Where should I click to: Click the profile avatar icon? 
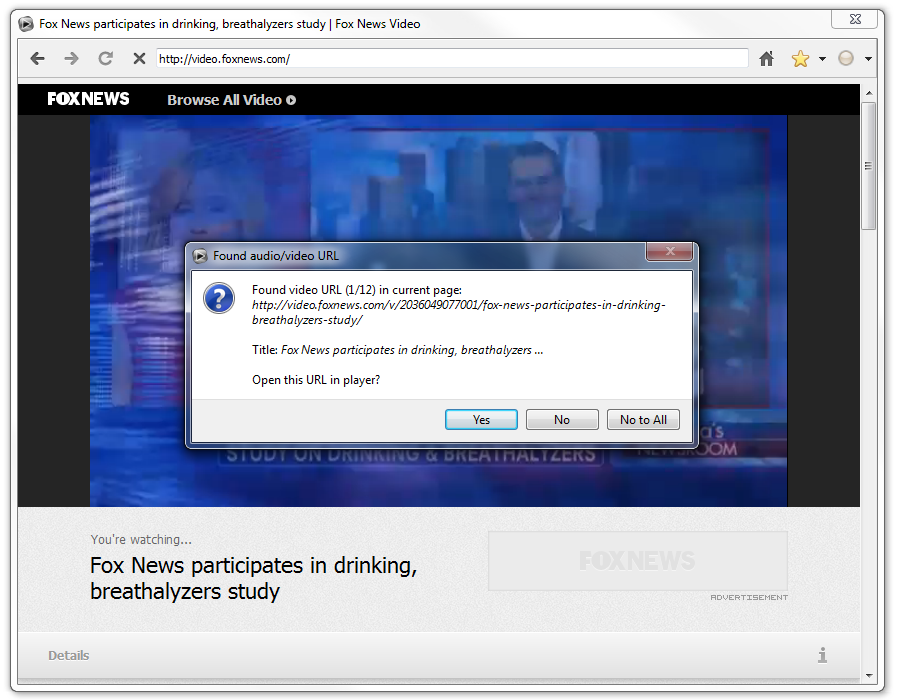pos(845,58)
